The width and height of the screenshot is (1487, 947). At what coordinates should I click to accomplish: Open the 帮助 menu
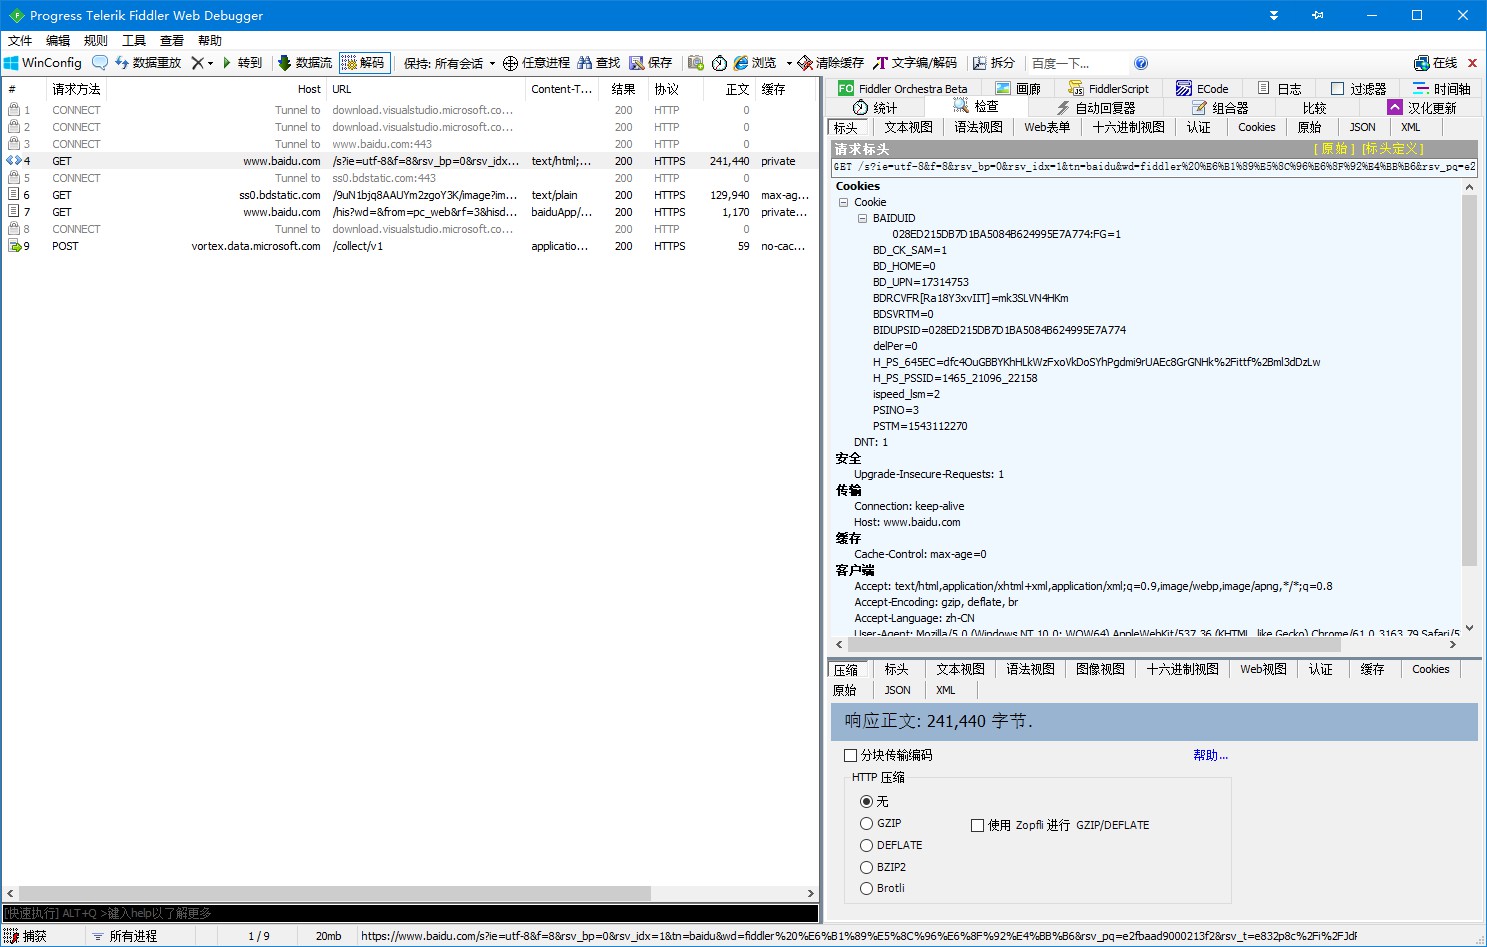[210, 41]
